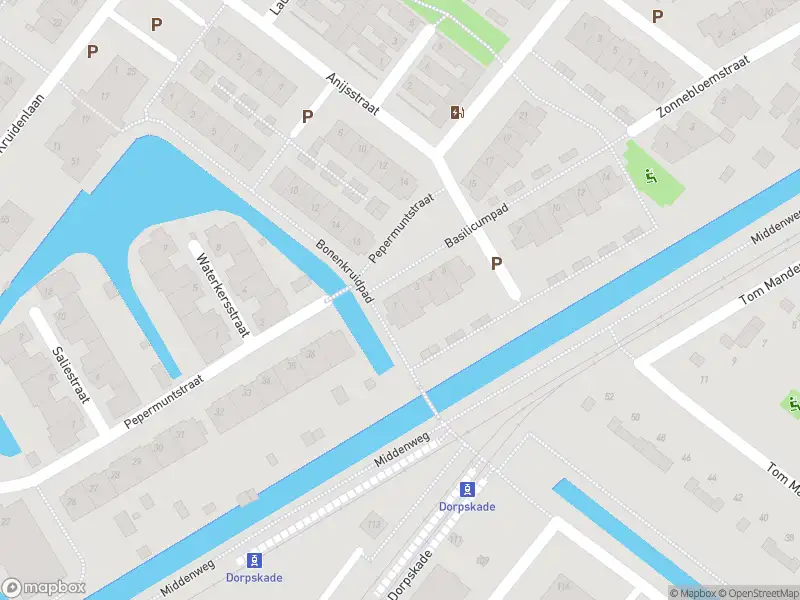Select the Zonnebloemstraat street label
This screenshot has width=800, height=600.
pyautogui.click(x=705, y=86)
